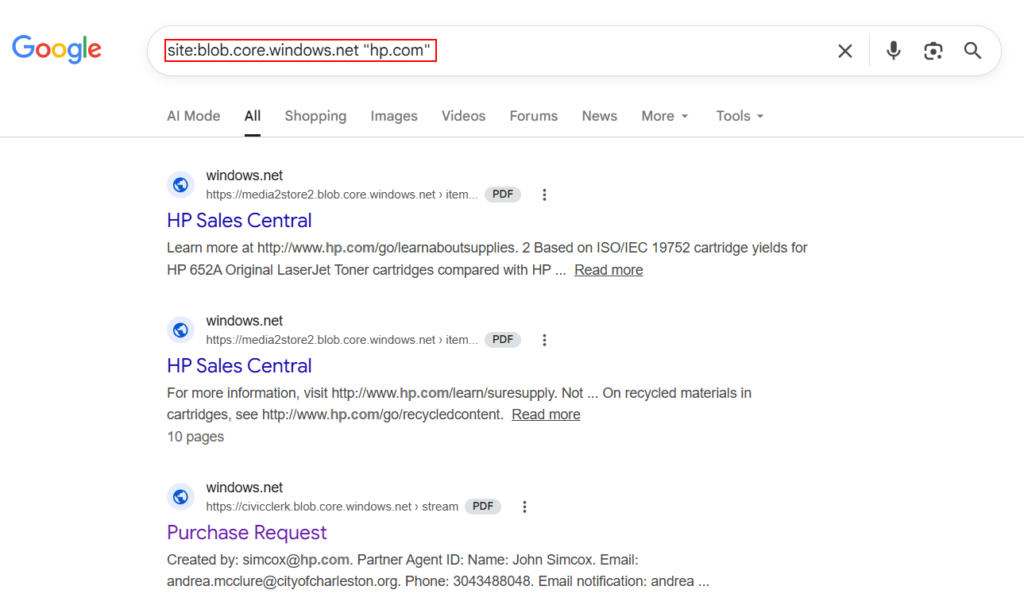Switch to Images tab
The height and width of the screenshot is (613, 1024).
point(394,116)
